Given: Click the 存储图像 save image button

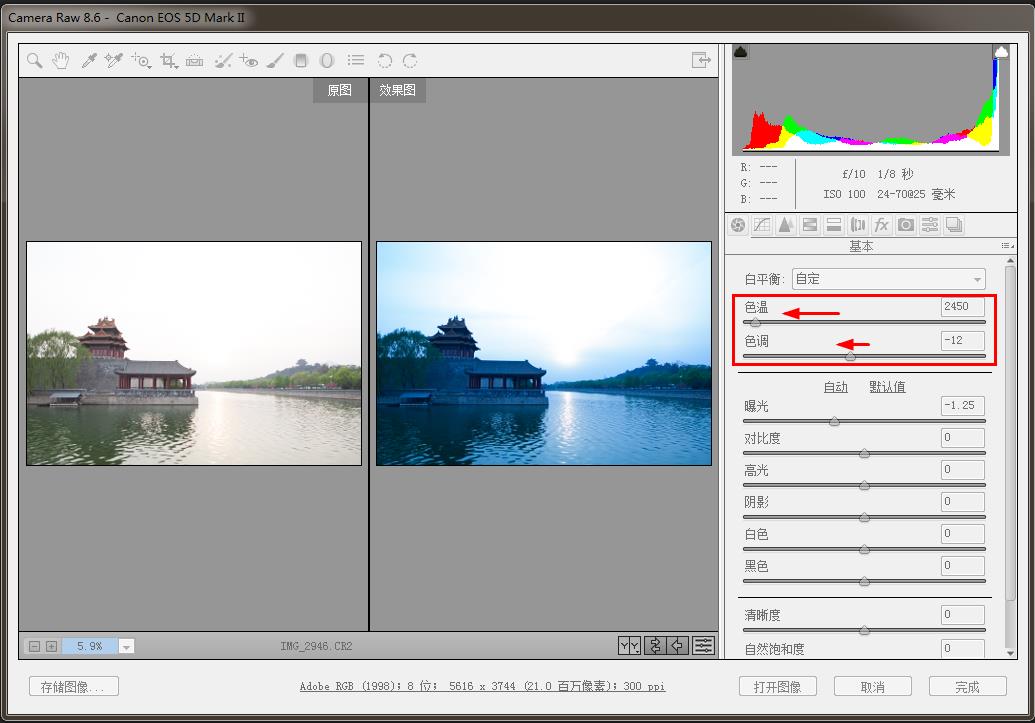Looking at the screenshot, I should [x=74, y=687].
